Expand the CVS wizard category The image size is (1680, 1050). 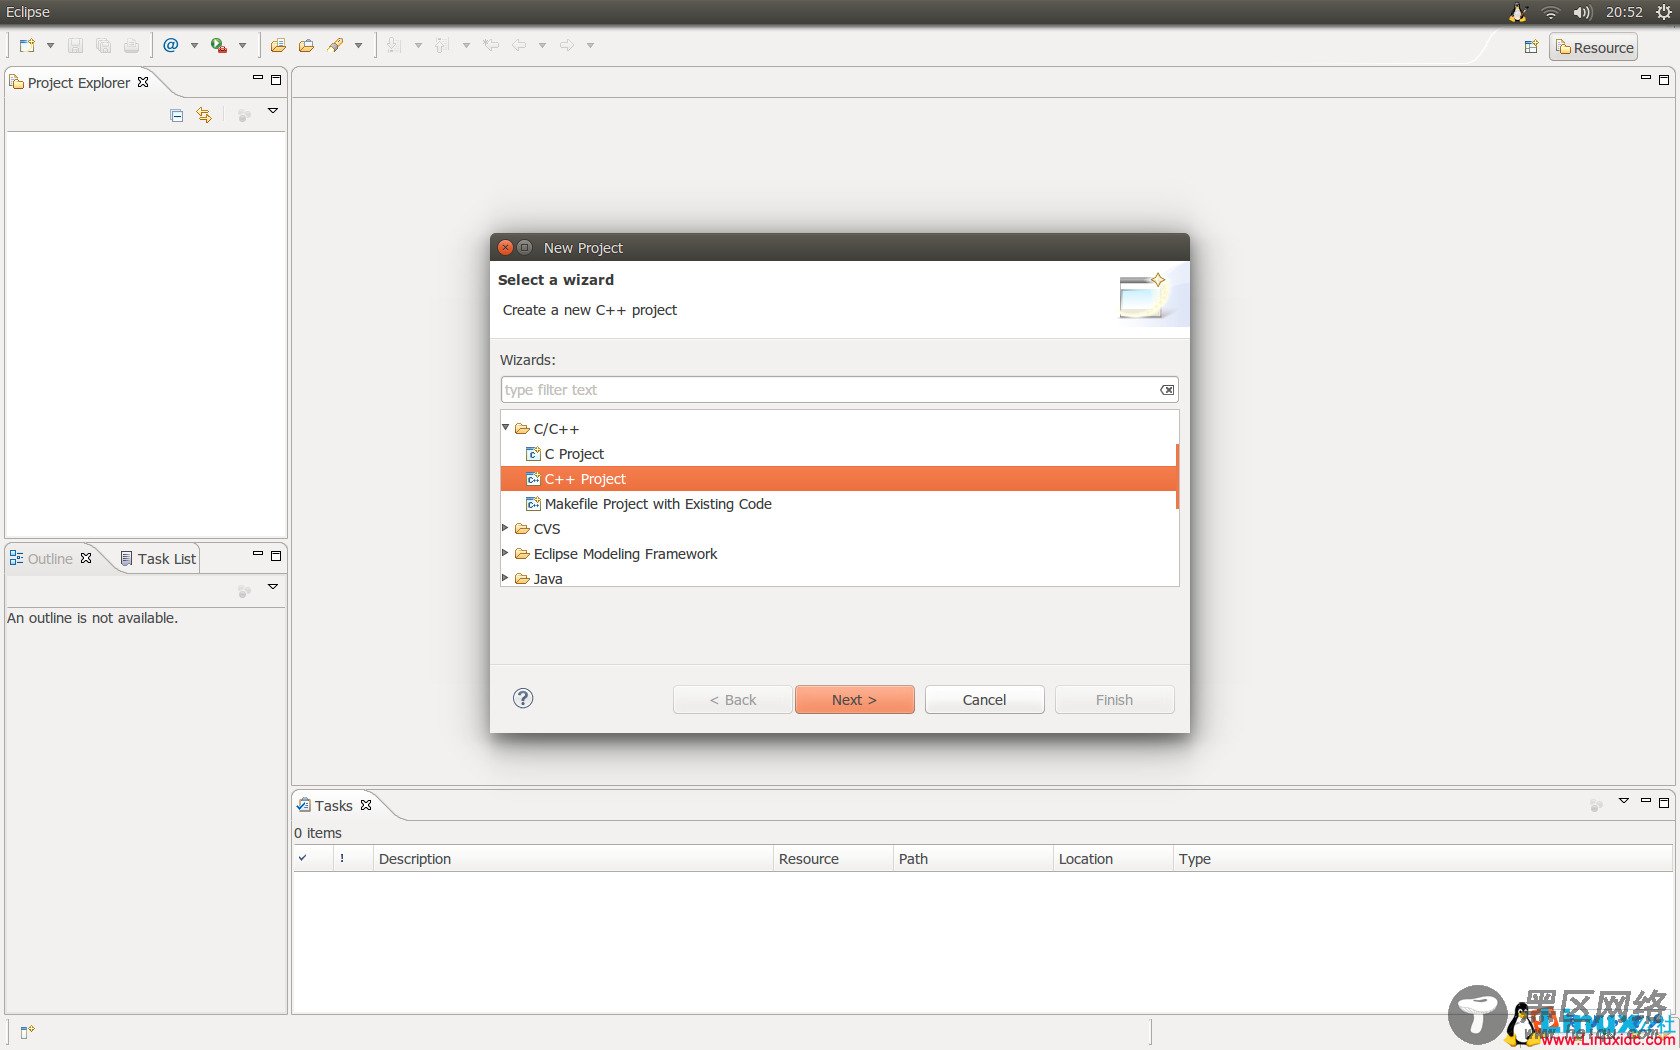pos(505,528)
